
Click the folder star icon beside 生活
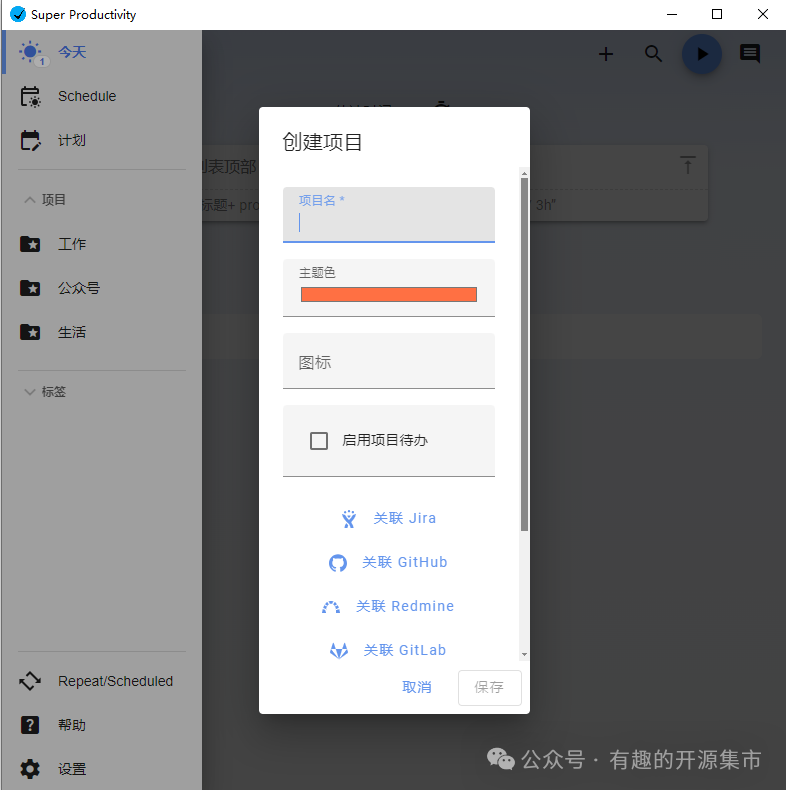[30, 333]
